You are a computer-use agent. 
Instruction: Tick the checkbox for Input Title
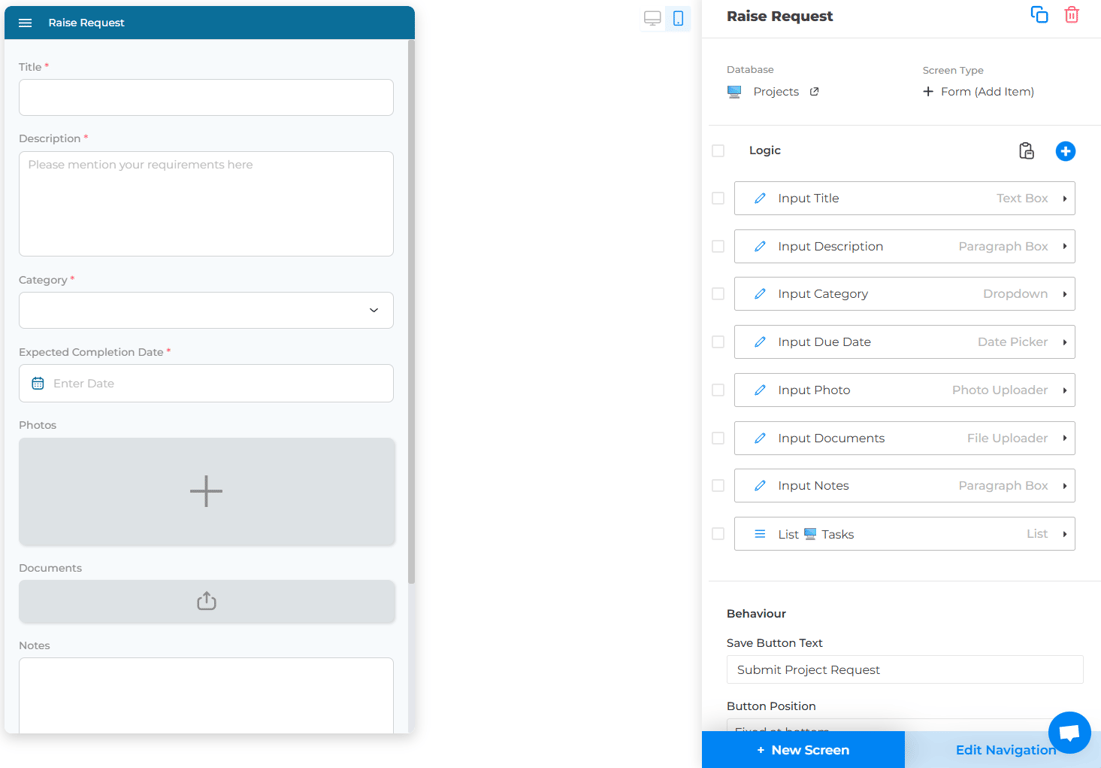[x=718, y=199]
